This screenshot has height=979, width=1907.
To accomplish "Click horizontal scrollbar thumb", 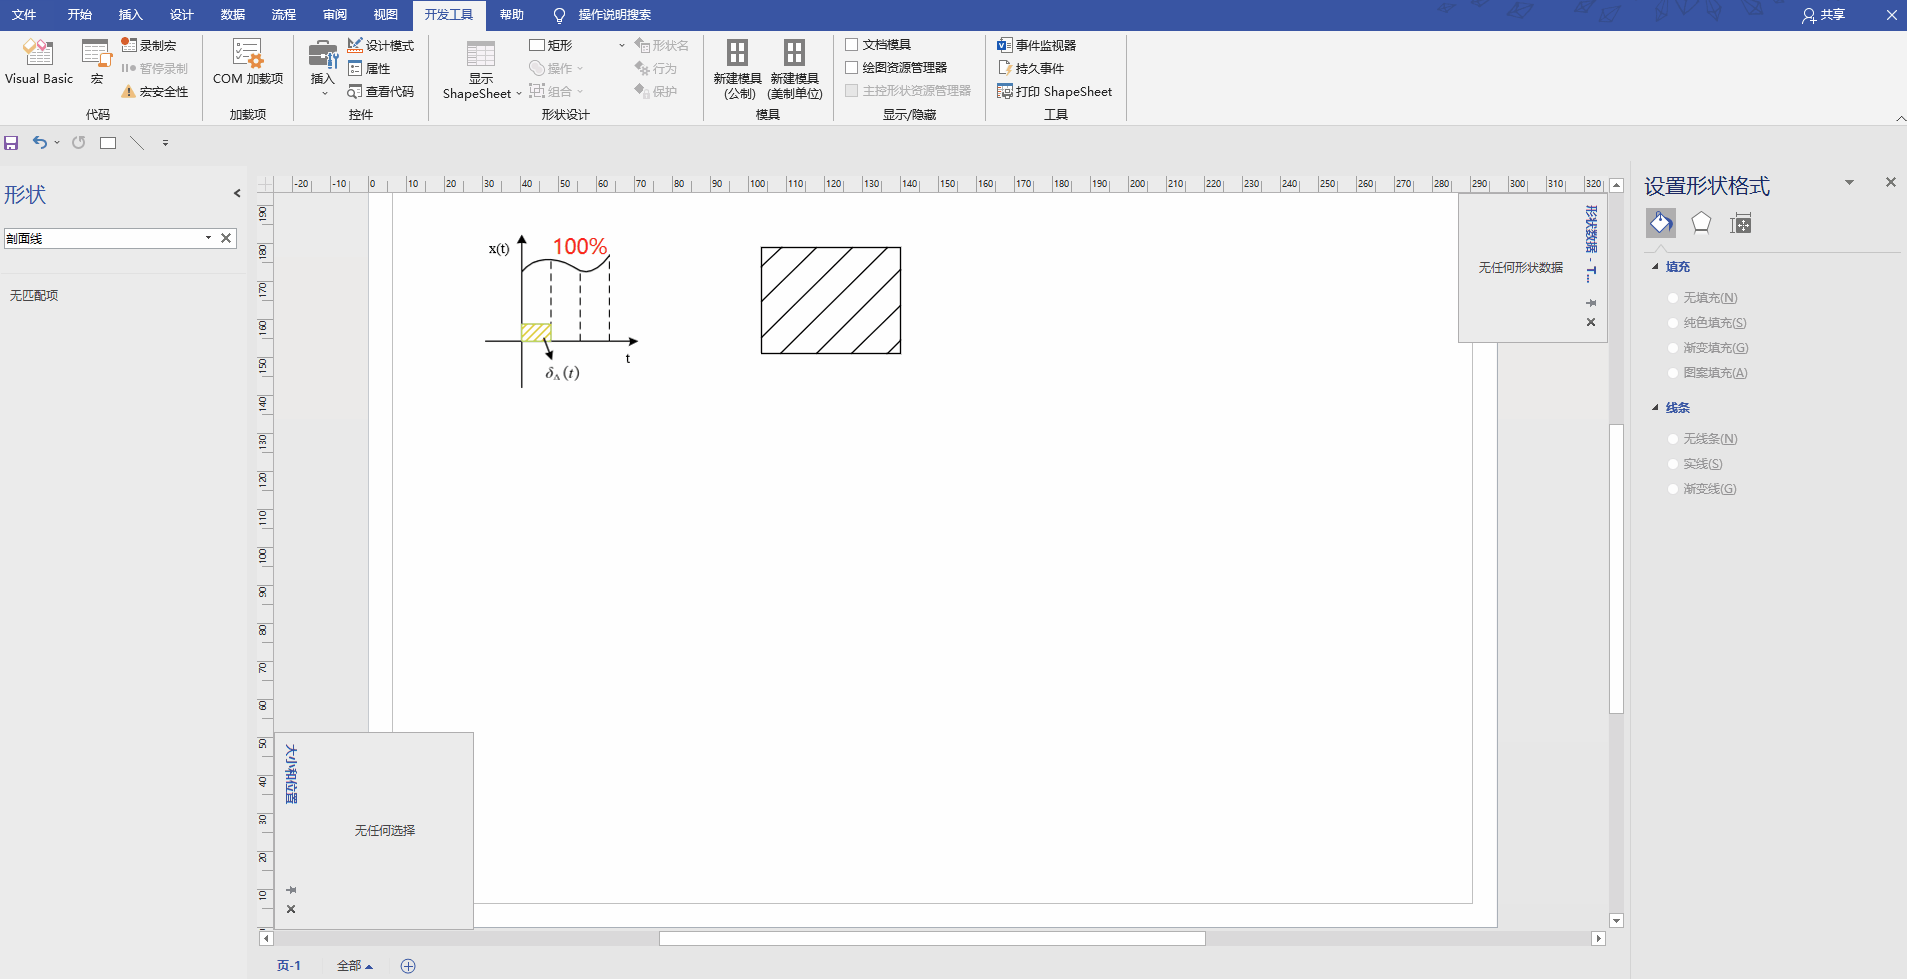I will (x=932, y=938).
